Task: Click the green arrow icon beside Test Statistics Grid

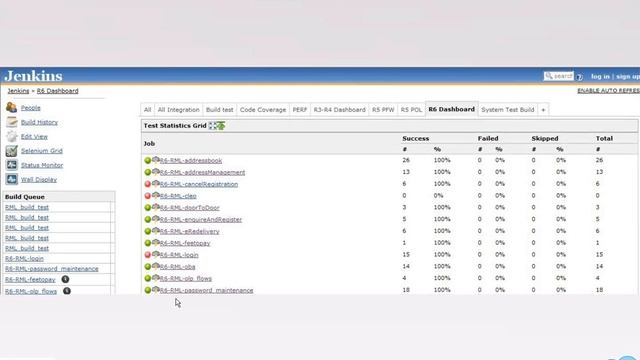Action: pos(221,126)
